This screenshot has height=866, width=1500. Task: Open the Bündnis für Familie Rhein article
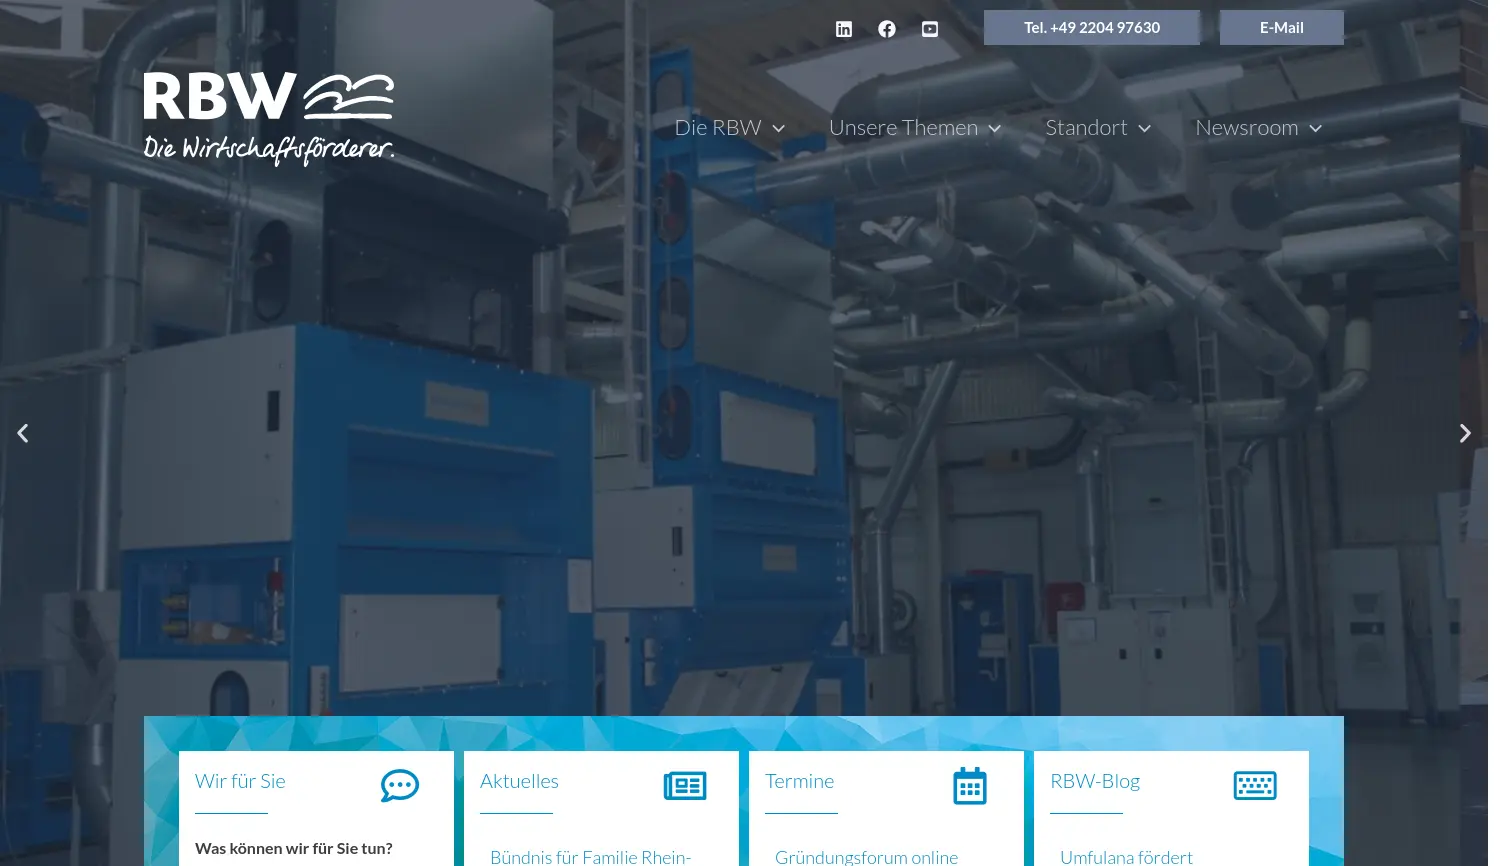click(x=590, y=856)
